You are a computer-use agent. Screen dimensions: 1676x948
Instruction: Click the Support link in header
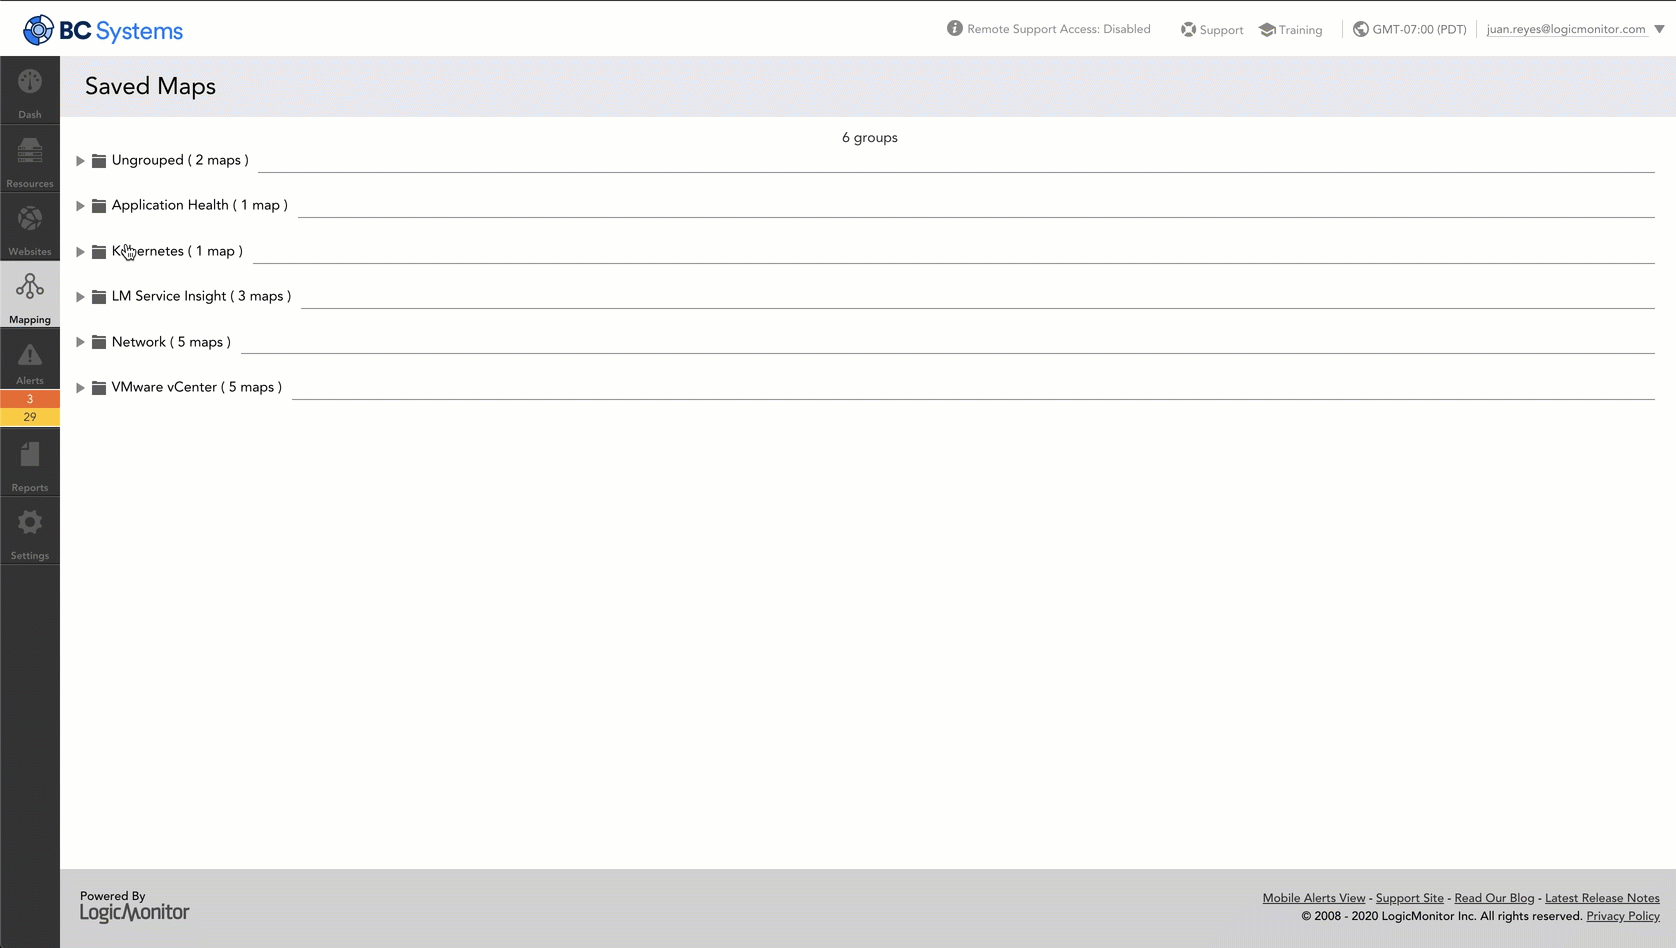[x=1221, y=30]
